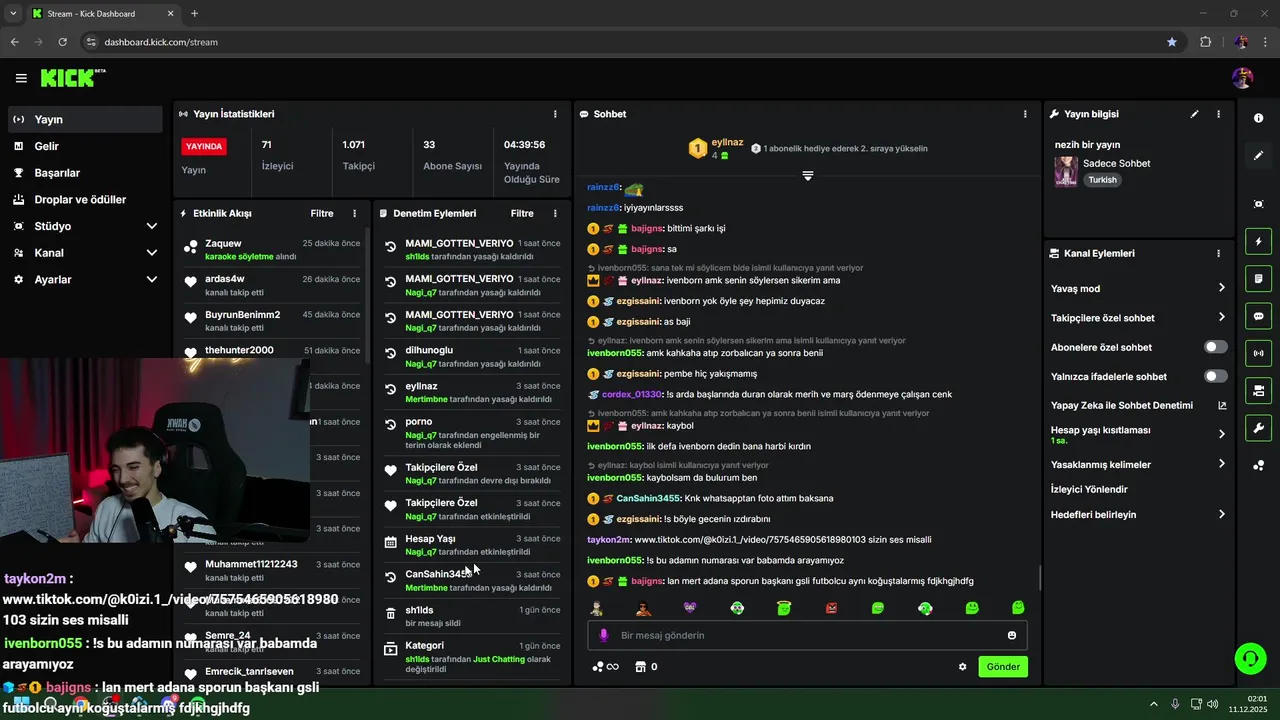The width and height of the screenshot is (1280, 720).
Task: Click the purple heart emote in quick emotes
Action: (690, 608)
